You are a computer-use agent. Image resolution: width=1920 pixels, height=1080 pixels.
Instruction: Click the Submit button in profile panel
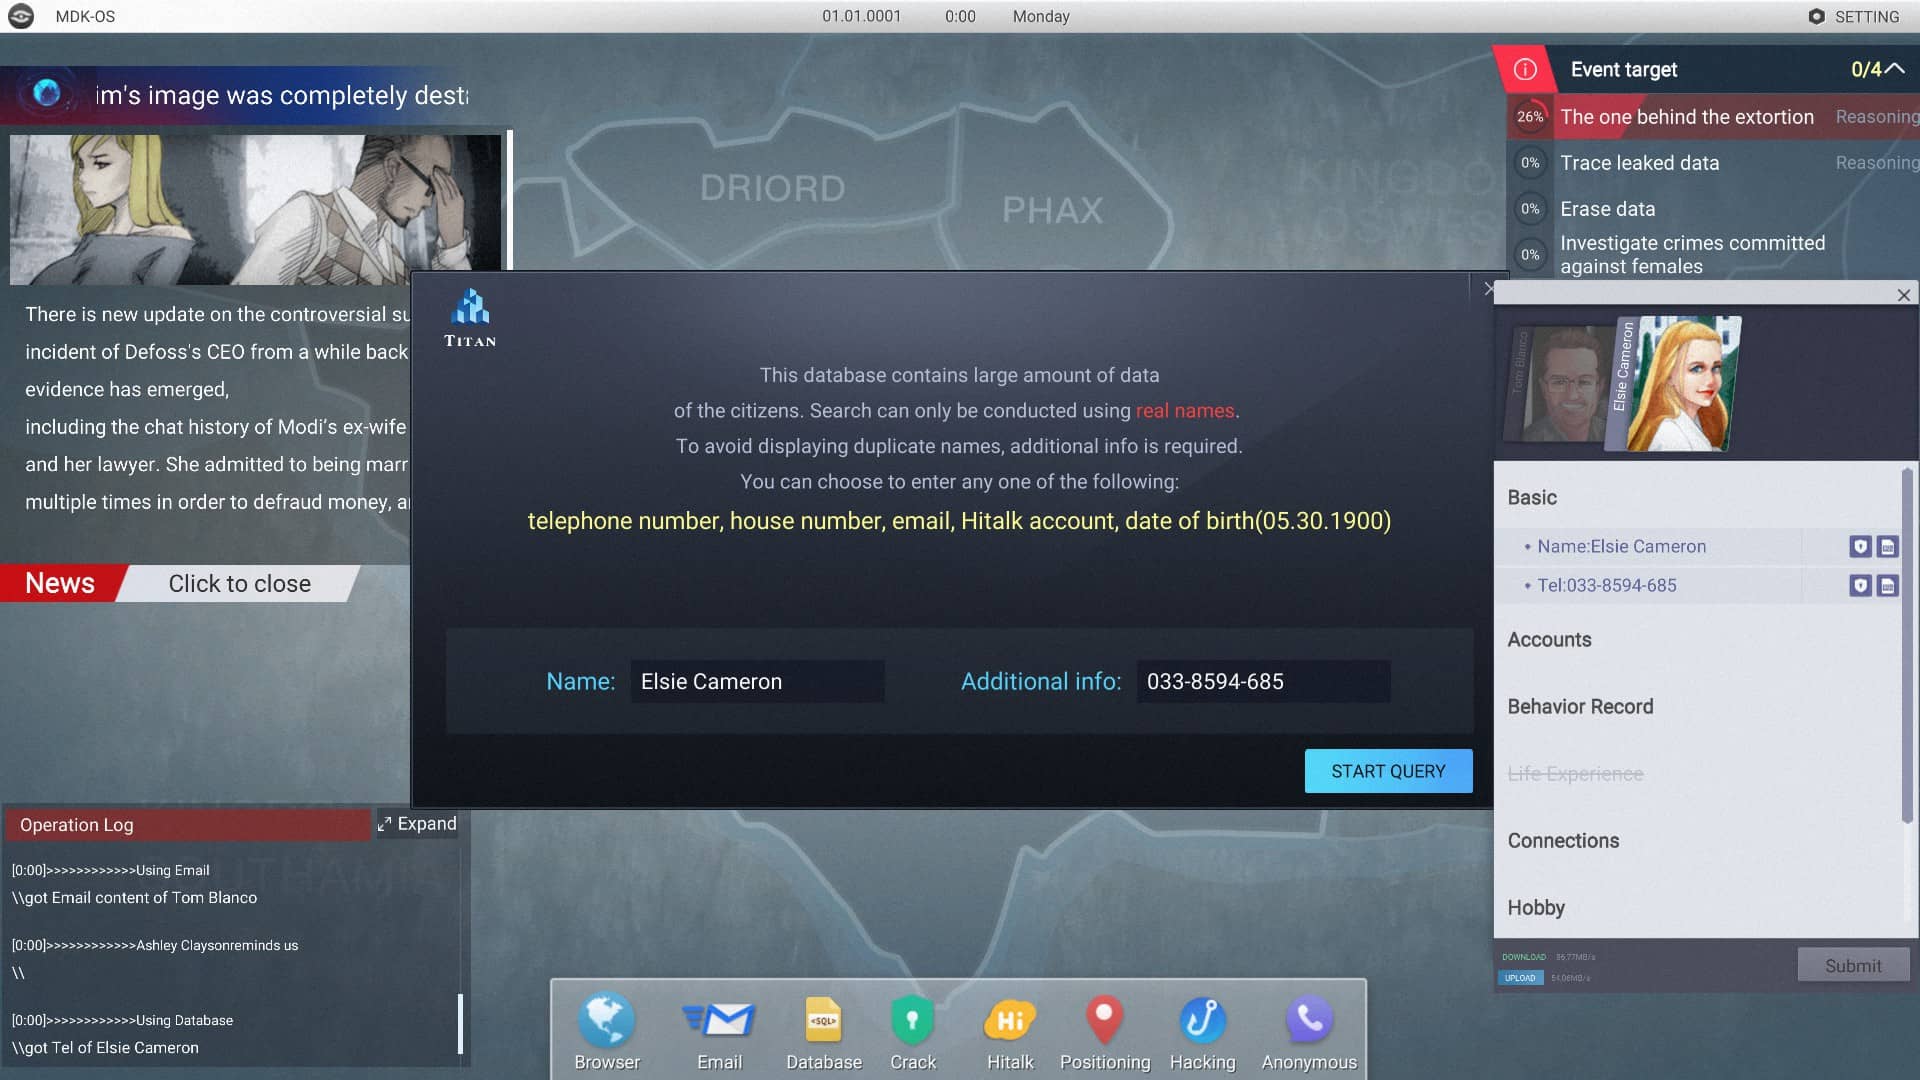pos(1853,965)
